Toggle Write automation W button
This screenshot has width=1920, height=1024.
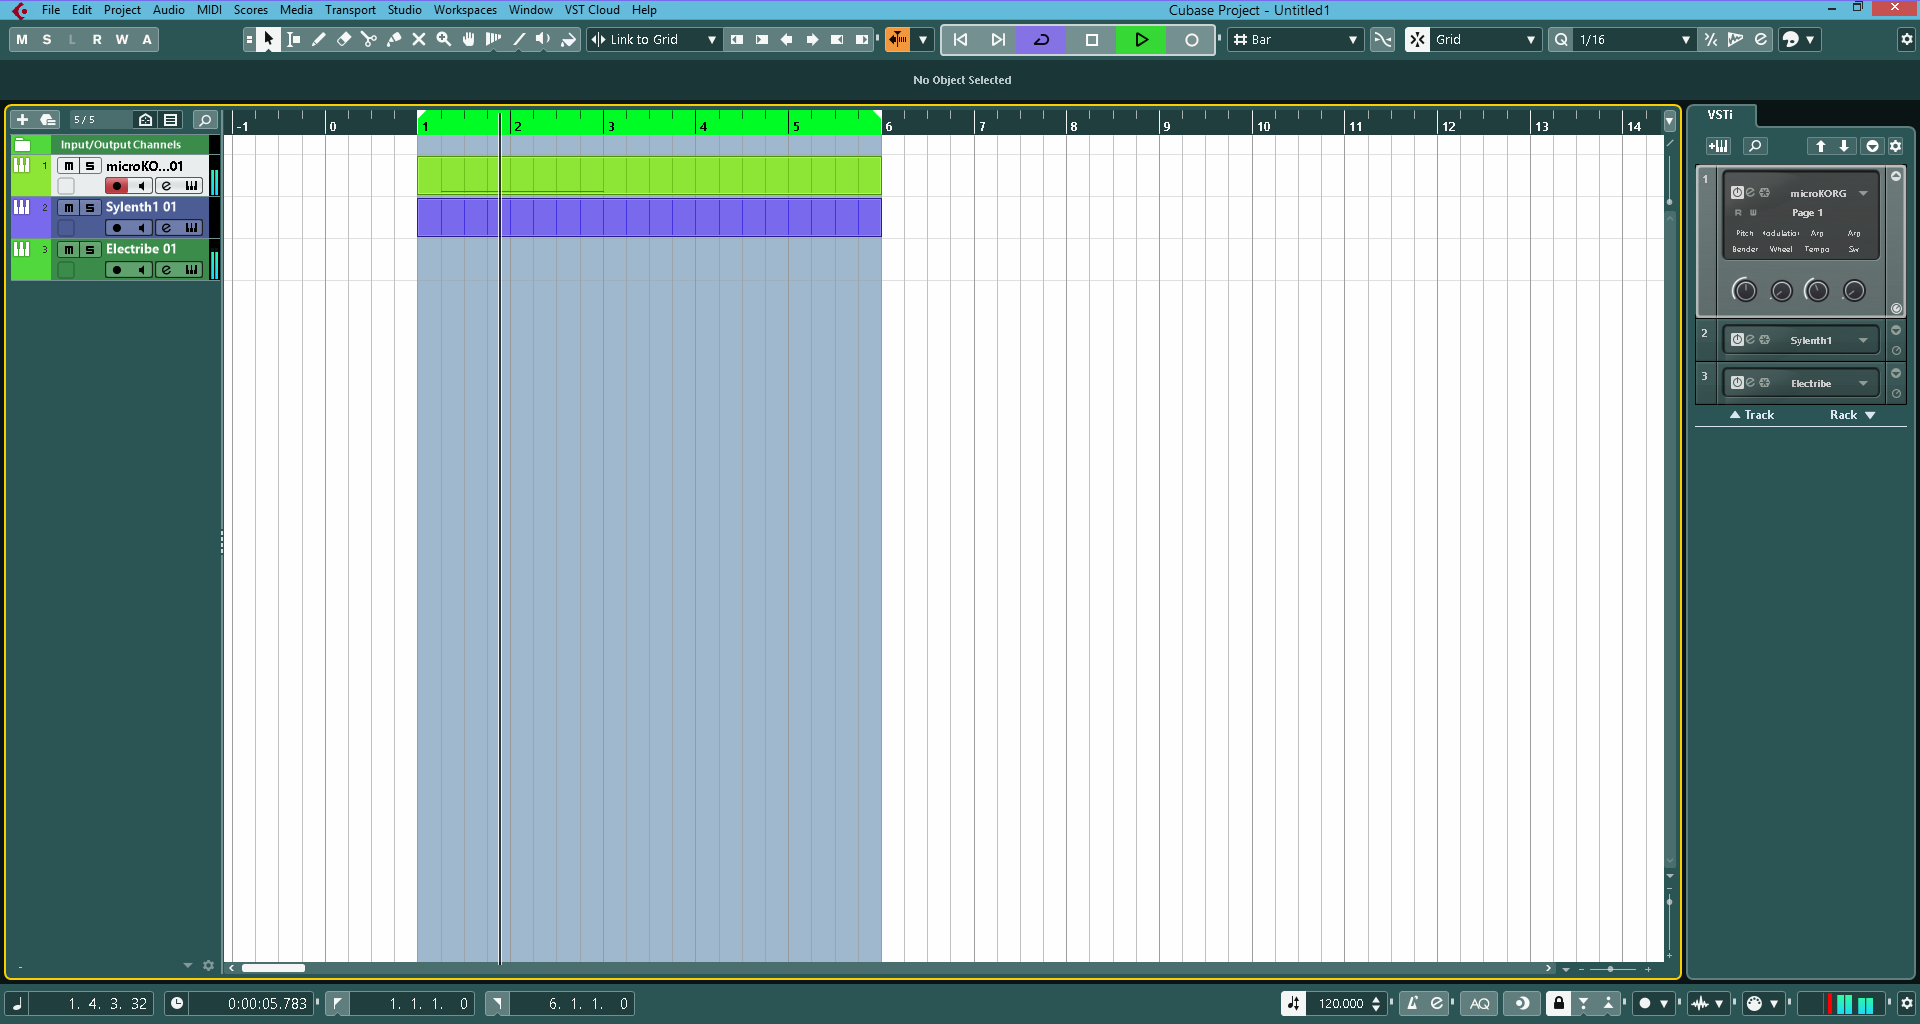point(122,39)
